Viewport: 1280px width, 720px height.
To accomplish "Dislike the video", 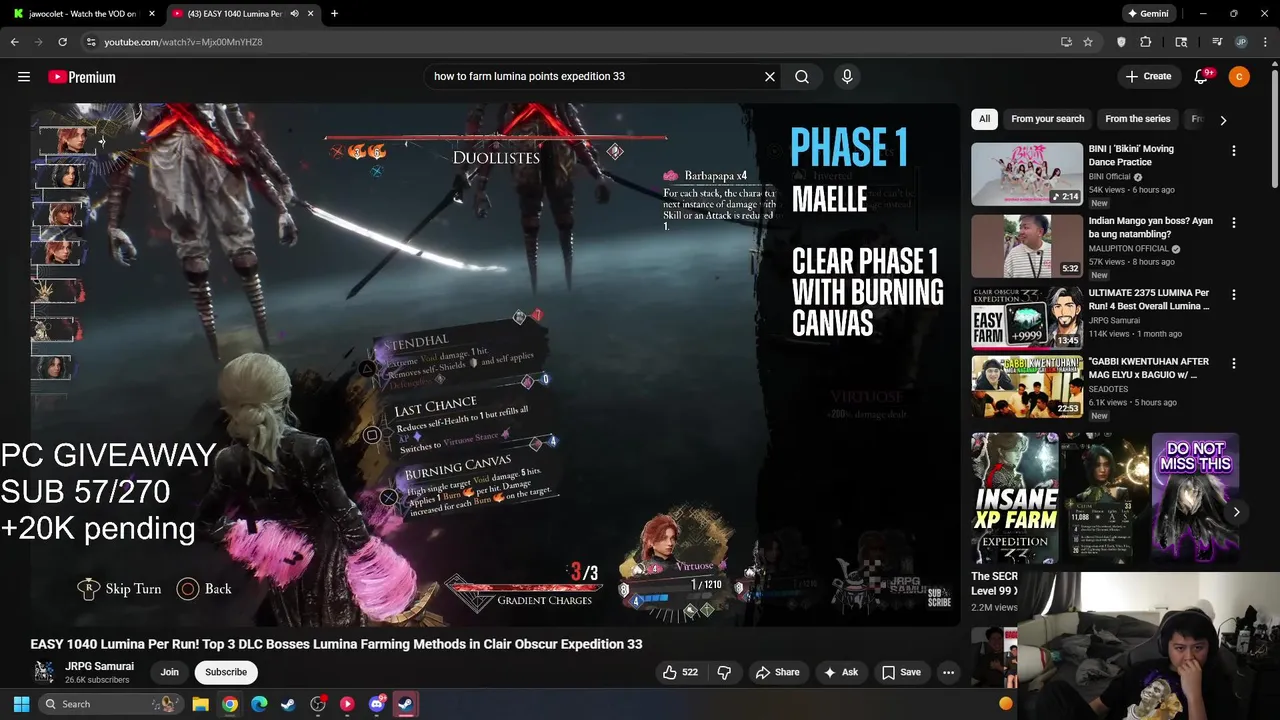I will [725, 672].
